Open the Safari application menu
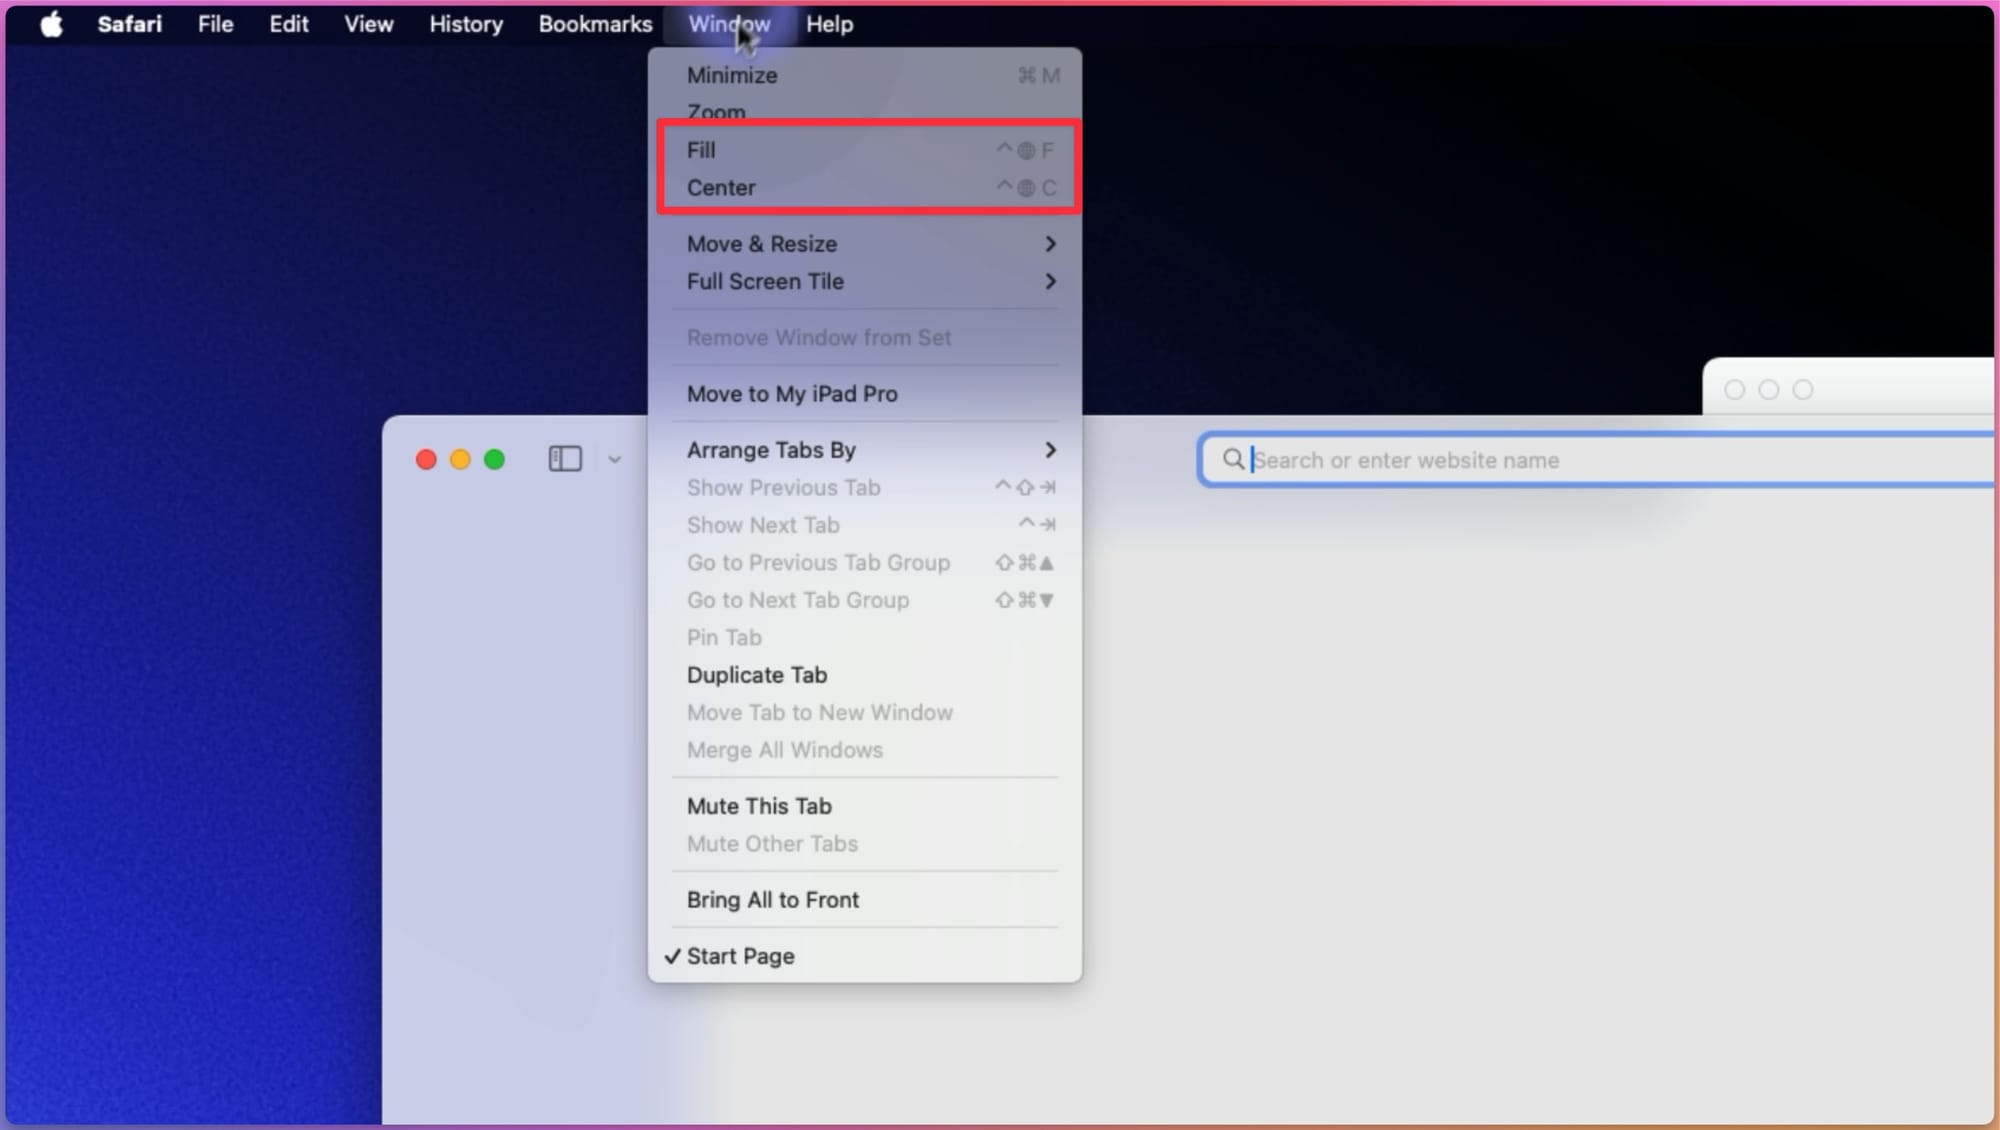The width and height of the screenshot is (2000, 1130). coord(129,24)
